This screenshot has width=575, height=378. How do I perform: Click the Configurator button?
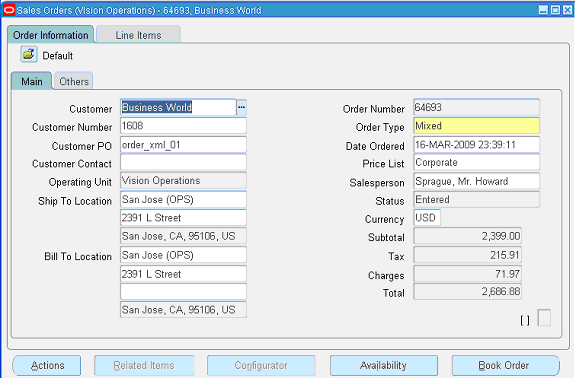point(261,365)
